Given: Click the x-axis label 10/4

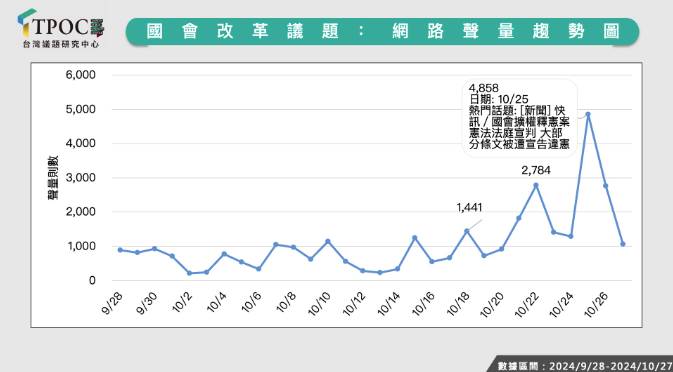Looking at the screenshot, I should 217,303.
